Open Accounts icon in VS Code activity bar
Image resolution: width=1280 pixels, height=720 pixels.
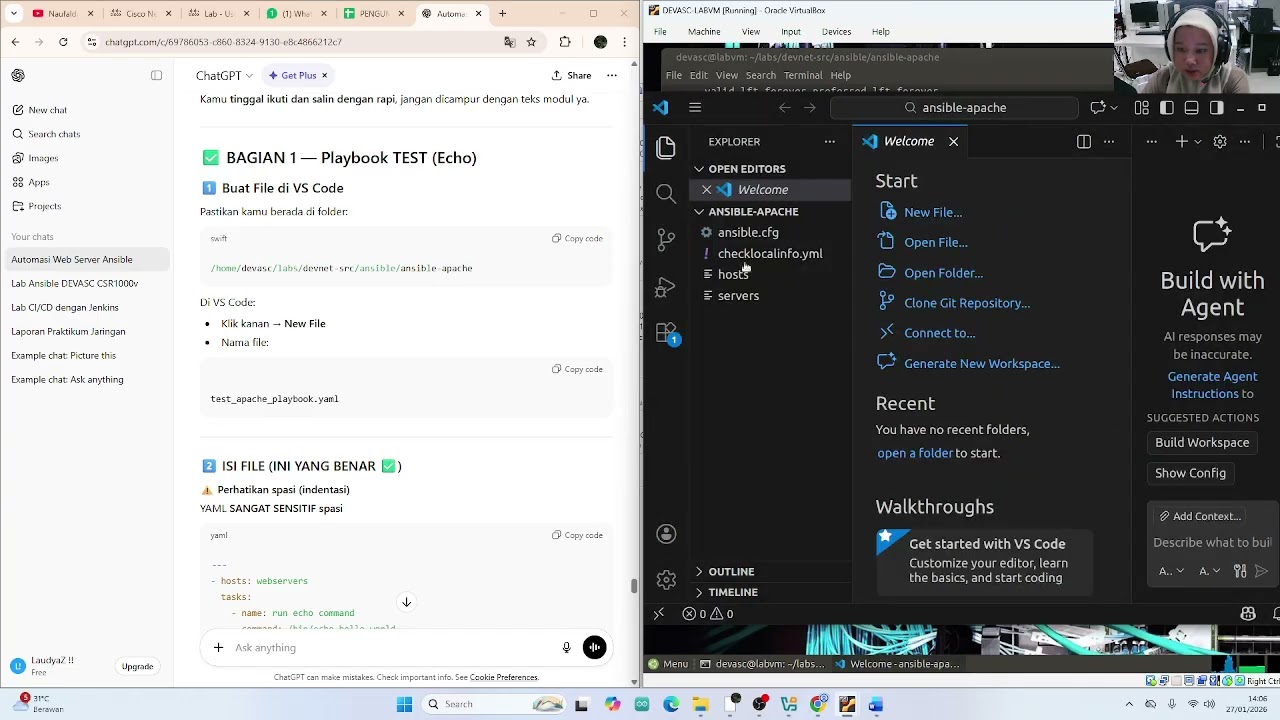coord(666,534)
